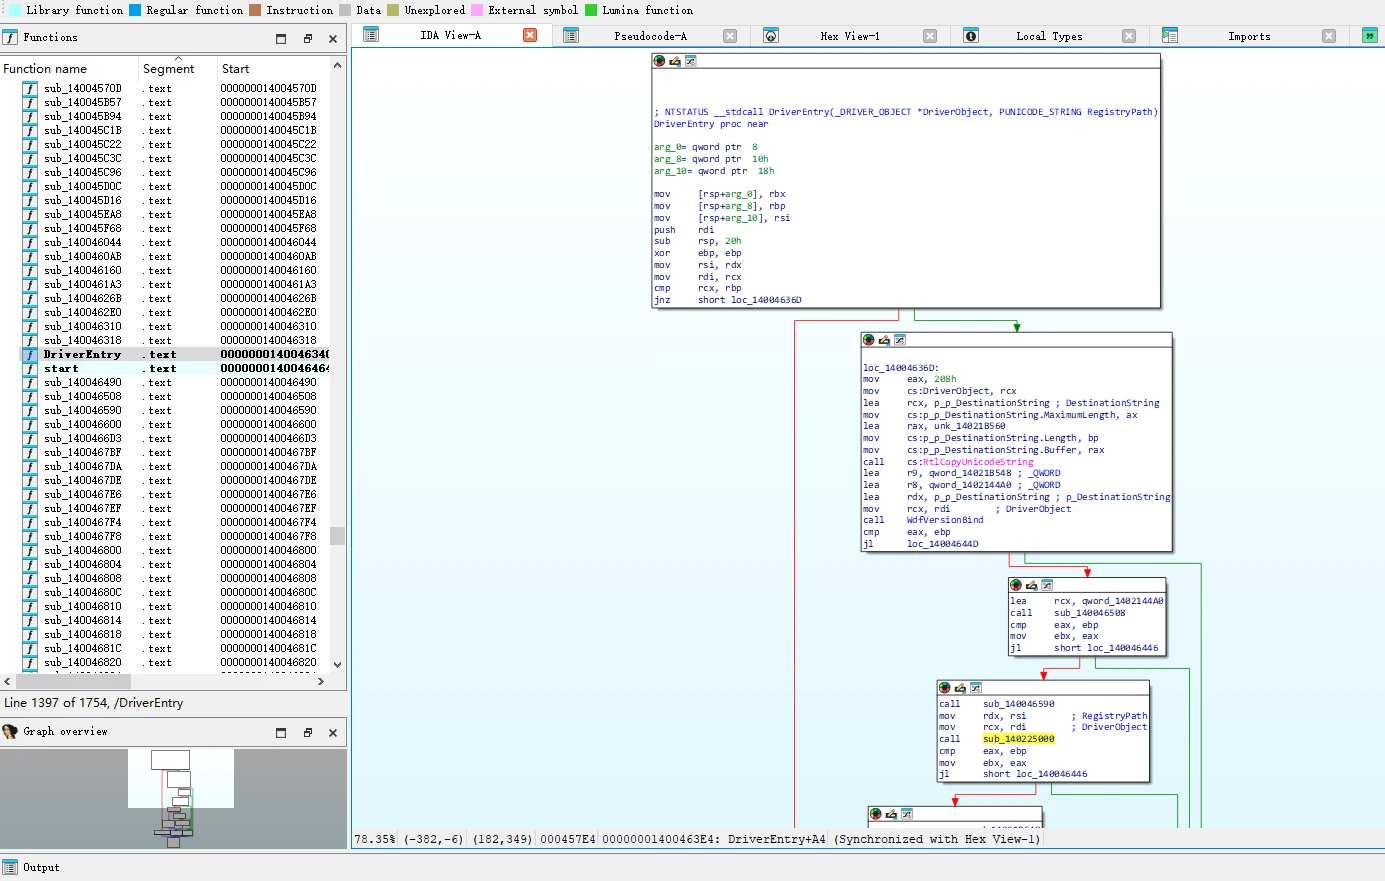
Task: Open the Imports tab
Action: point(1249,36)
